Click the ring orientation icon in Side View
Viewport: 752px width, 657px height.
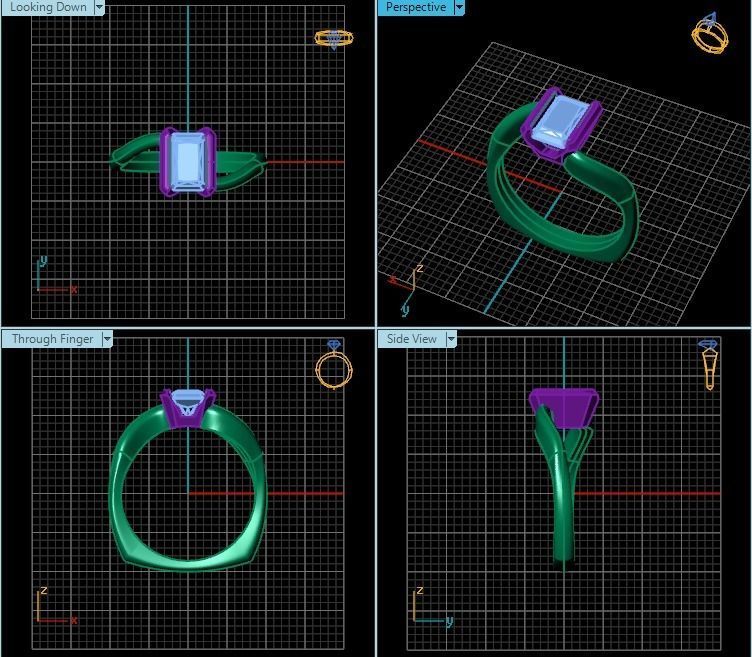pyautogui.click(x=709, y=364)
